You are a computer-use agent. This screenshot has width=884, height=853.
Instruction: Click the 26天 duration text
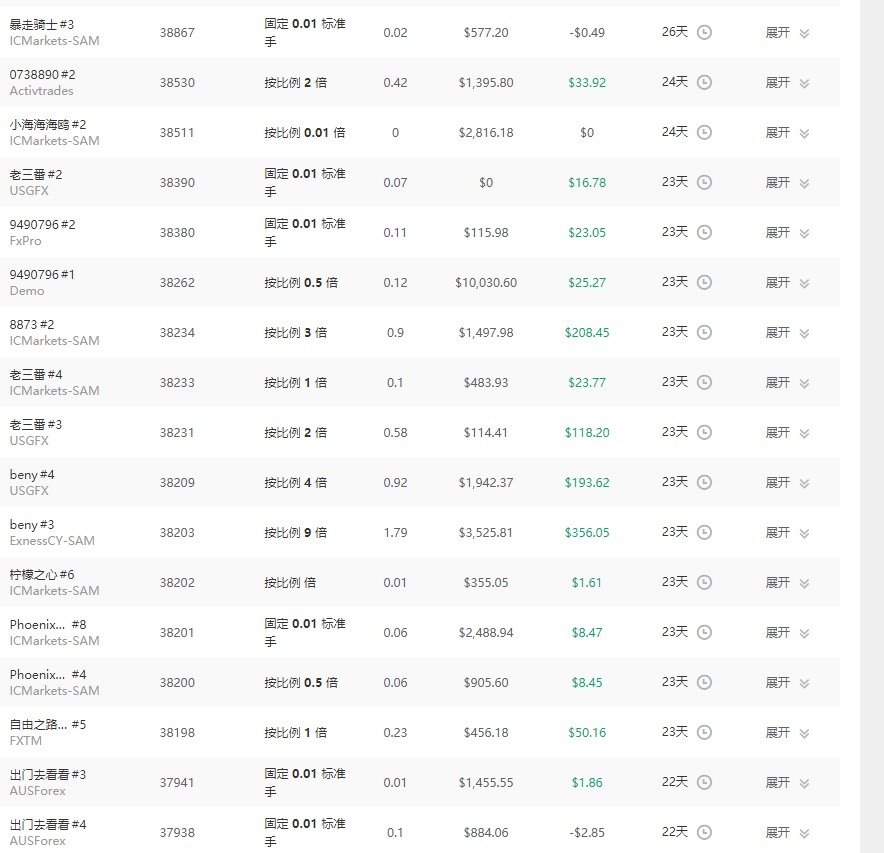click(x=675, y=32)
